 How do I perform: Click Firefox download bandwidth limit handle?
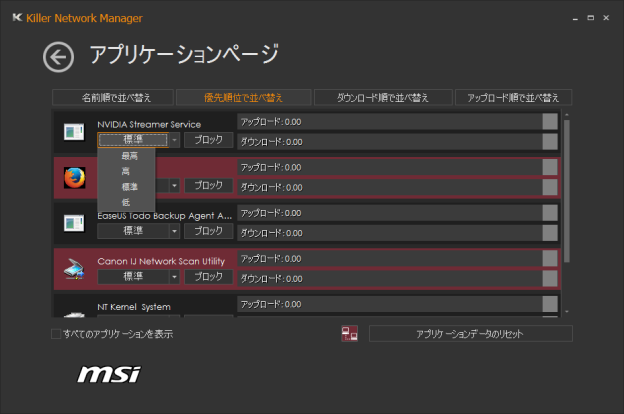[x=550, y=187]
